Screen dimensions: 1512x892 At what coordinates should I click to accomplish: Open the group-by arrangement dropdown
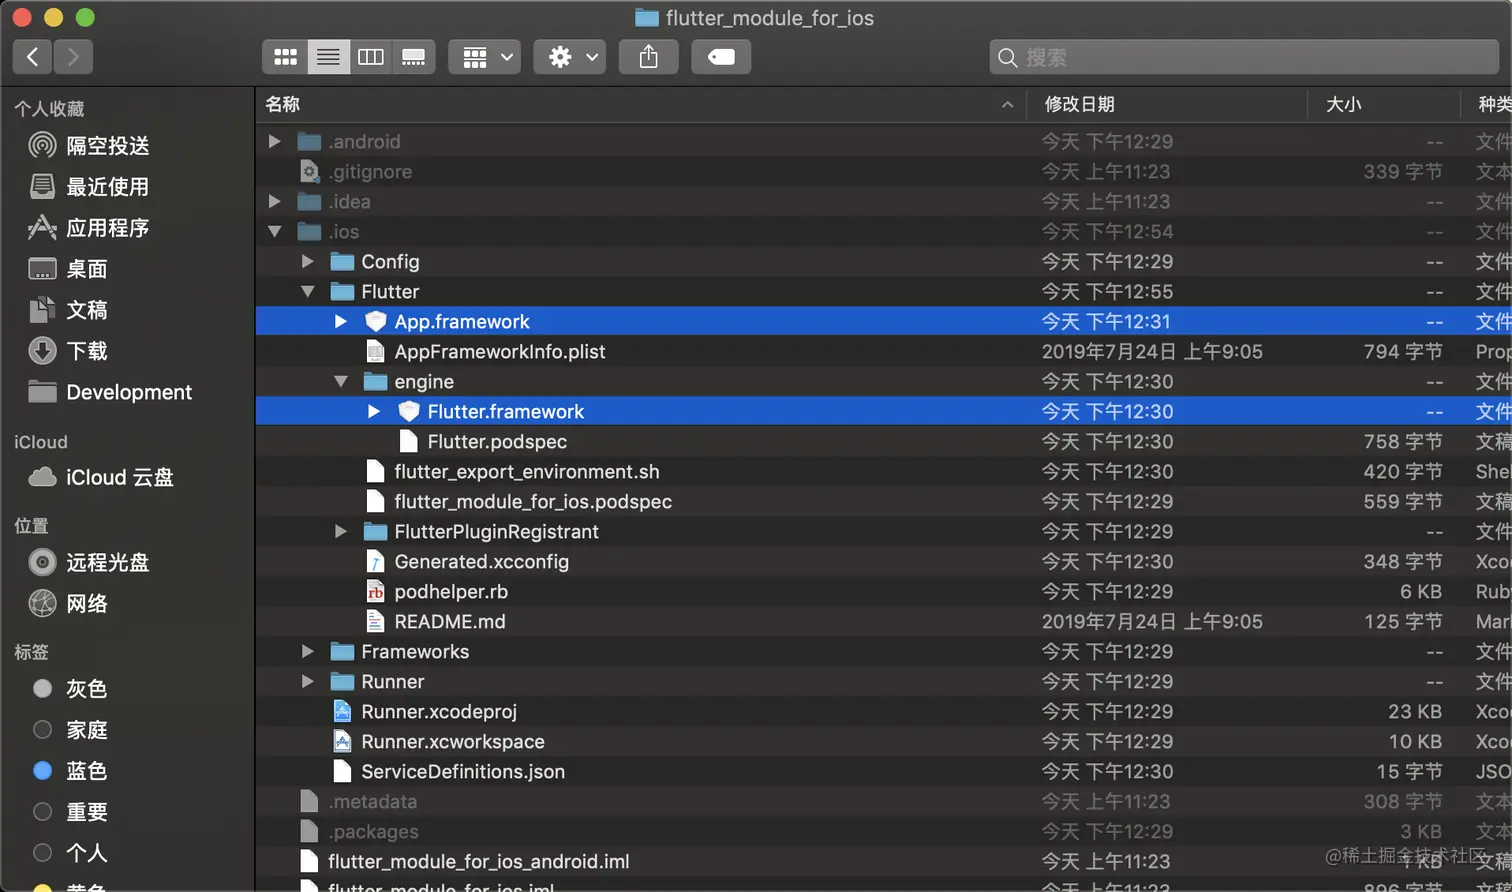485,57
